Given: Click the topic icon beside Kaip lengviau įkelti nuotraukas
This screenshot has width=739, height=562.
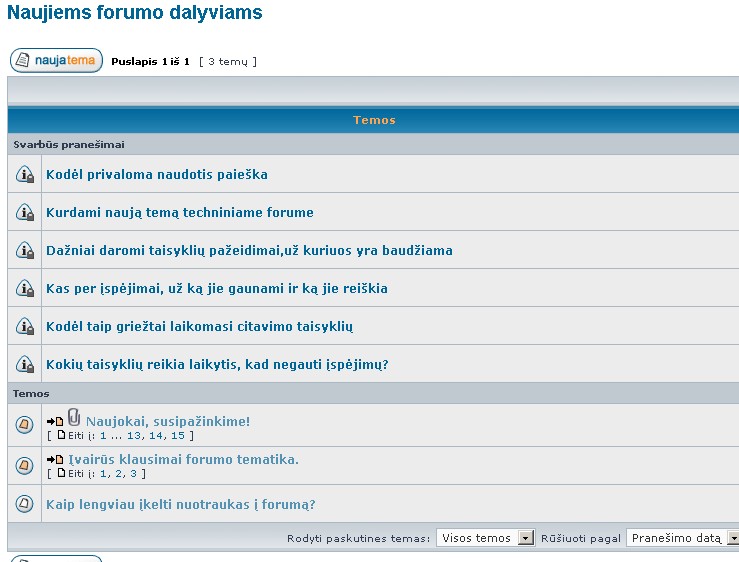Looking at the screenshot, I should pos(26,504).
